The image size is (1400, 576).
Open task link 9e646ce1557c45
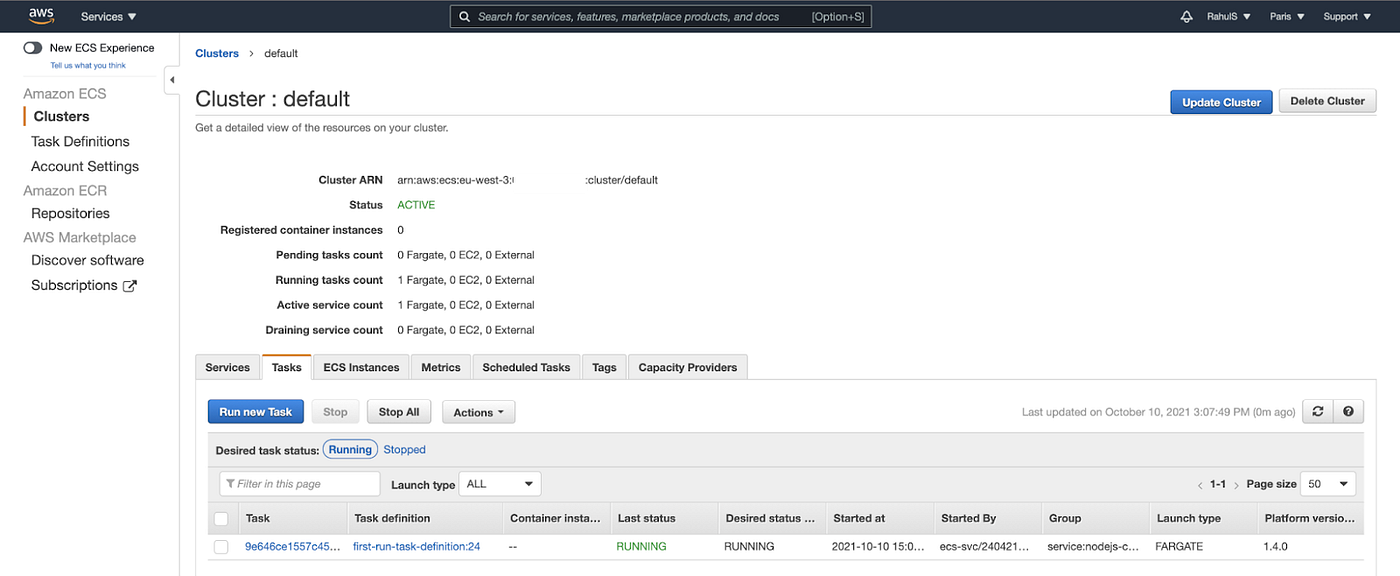[x=294, y=547]
